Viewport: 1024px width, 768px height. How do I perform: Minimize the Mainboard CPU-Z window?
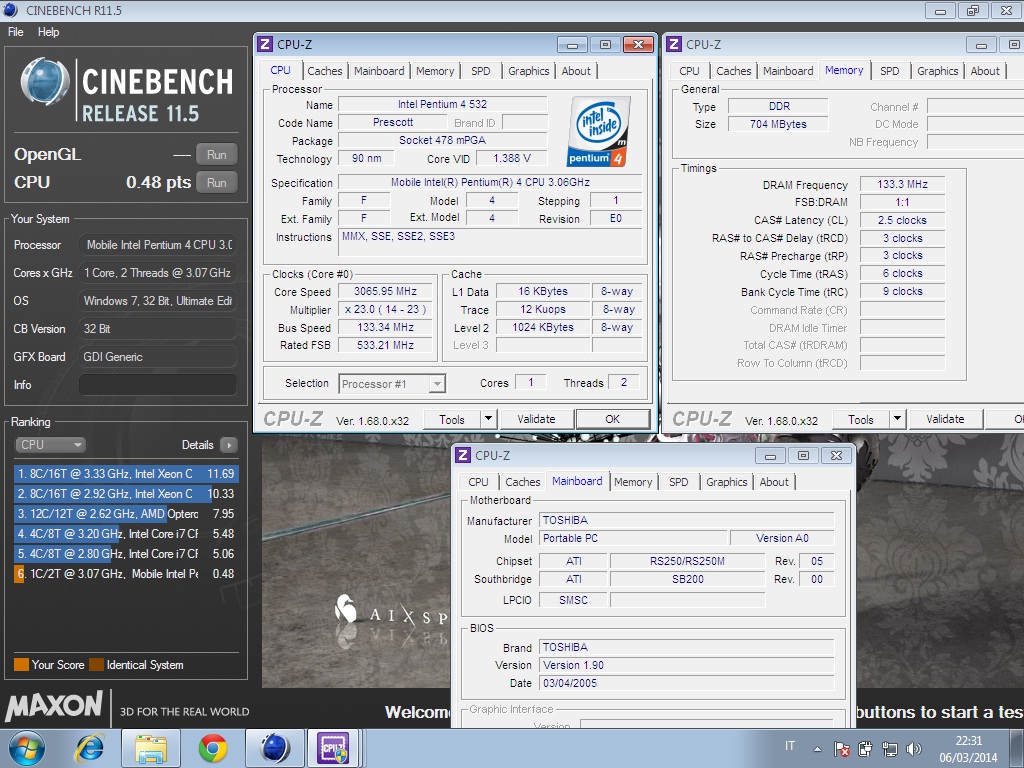[771, 456]
